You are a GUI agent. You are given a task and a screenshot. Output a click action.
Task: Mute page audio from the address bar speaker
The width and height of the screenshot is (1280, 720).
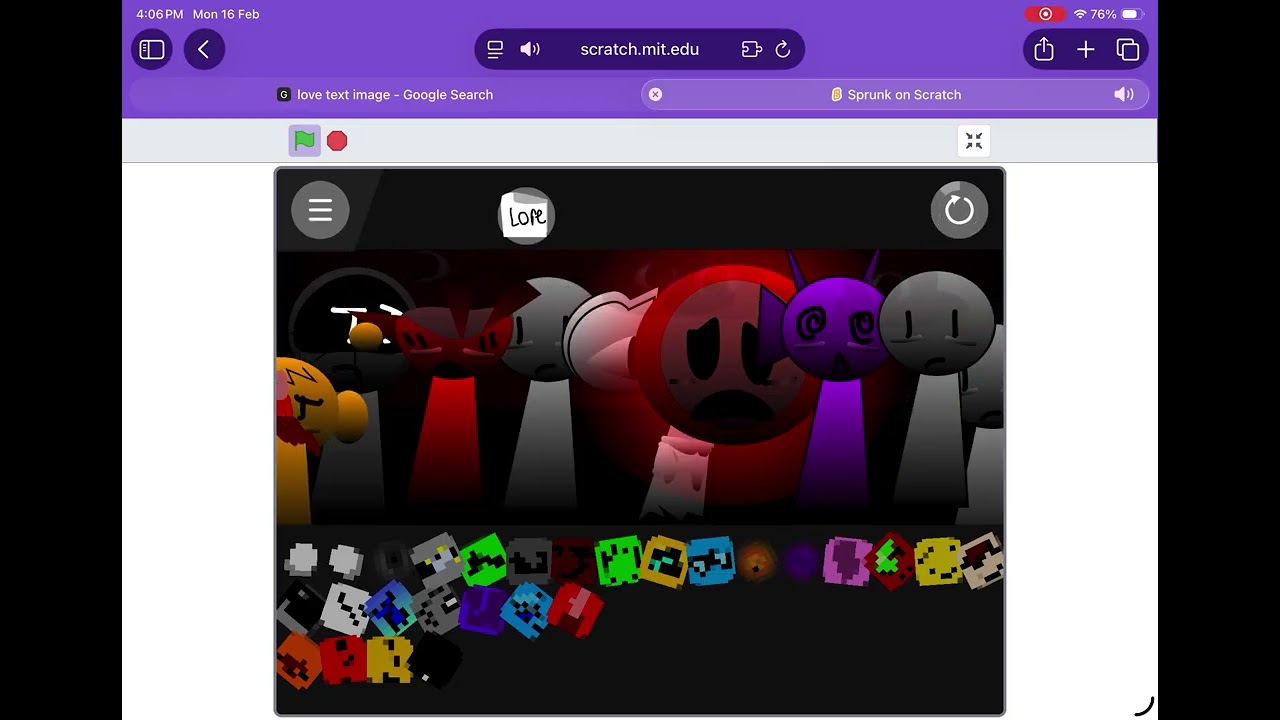tap(530, 49)
